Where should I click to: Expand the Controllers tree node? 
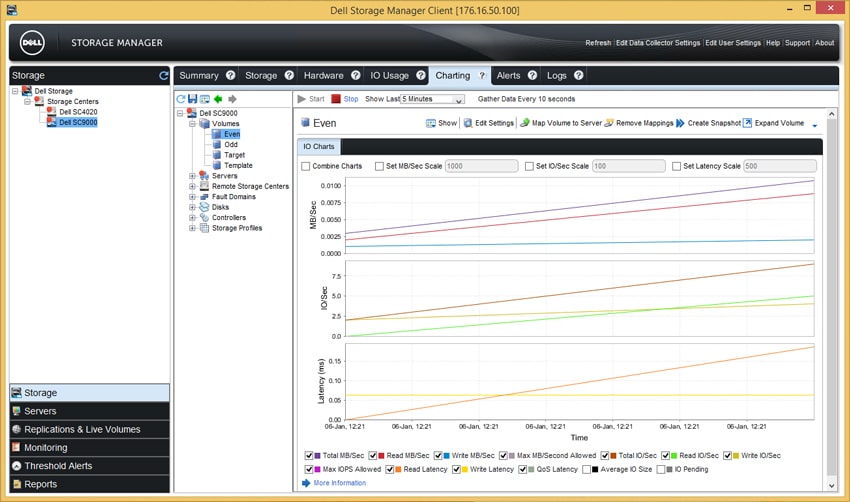coord(192,217)
